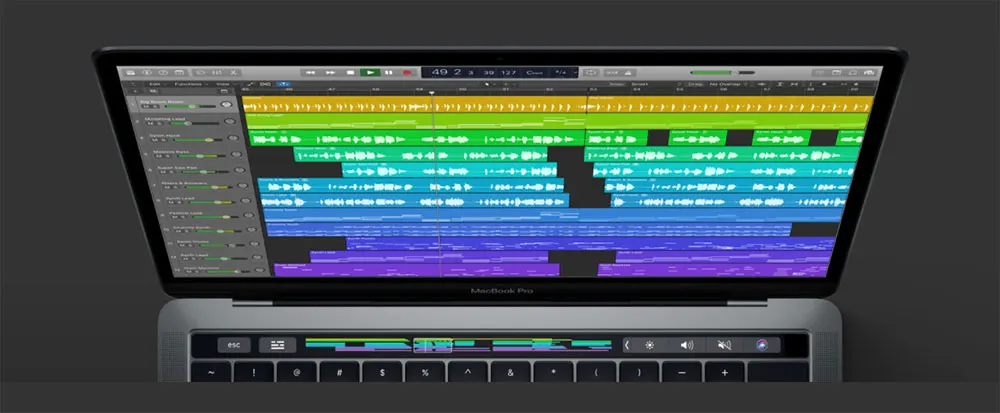The width and height of the screenshot is (1000, 413).
Task: Open the media Browsers icon at far right
Action: (x=869, y=73)
